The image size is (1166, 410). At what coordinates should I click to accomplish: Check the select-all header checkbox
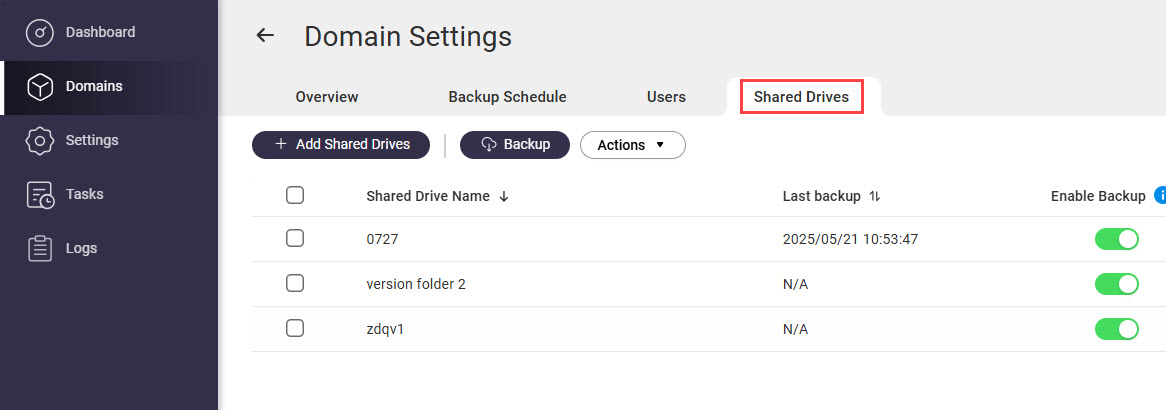pos(295,196)
